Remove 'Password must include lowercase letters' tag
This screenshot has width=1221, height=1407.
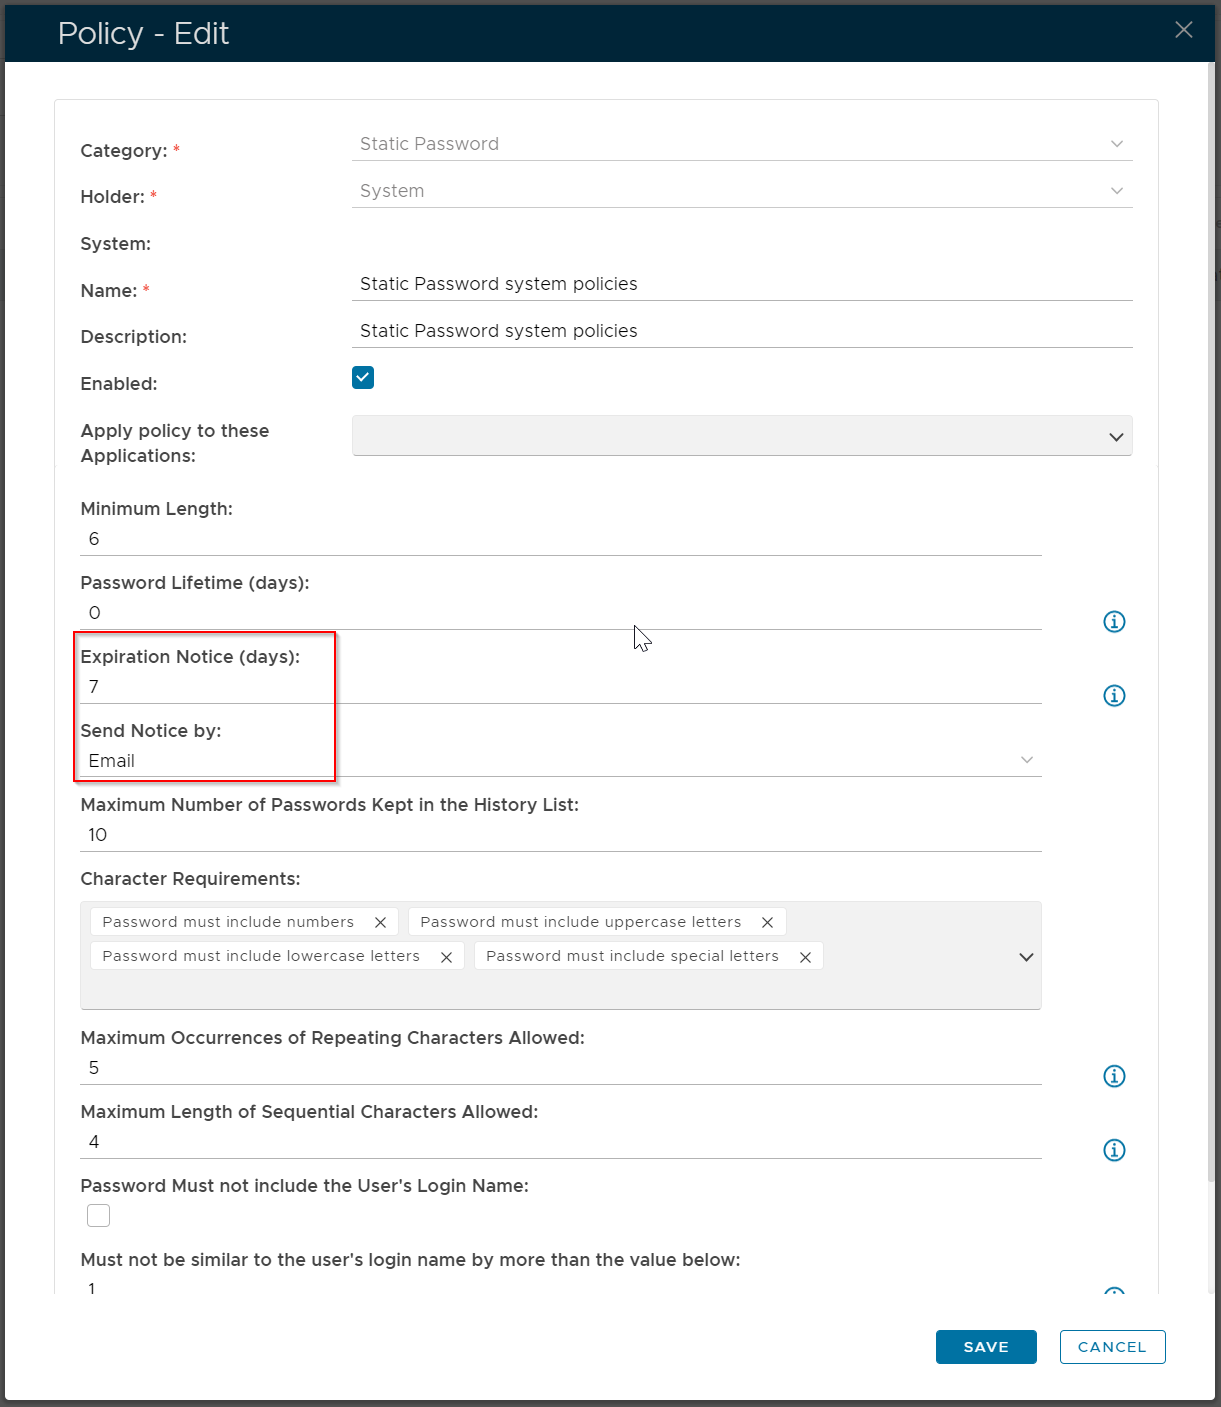[446, 957]
